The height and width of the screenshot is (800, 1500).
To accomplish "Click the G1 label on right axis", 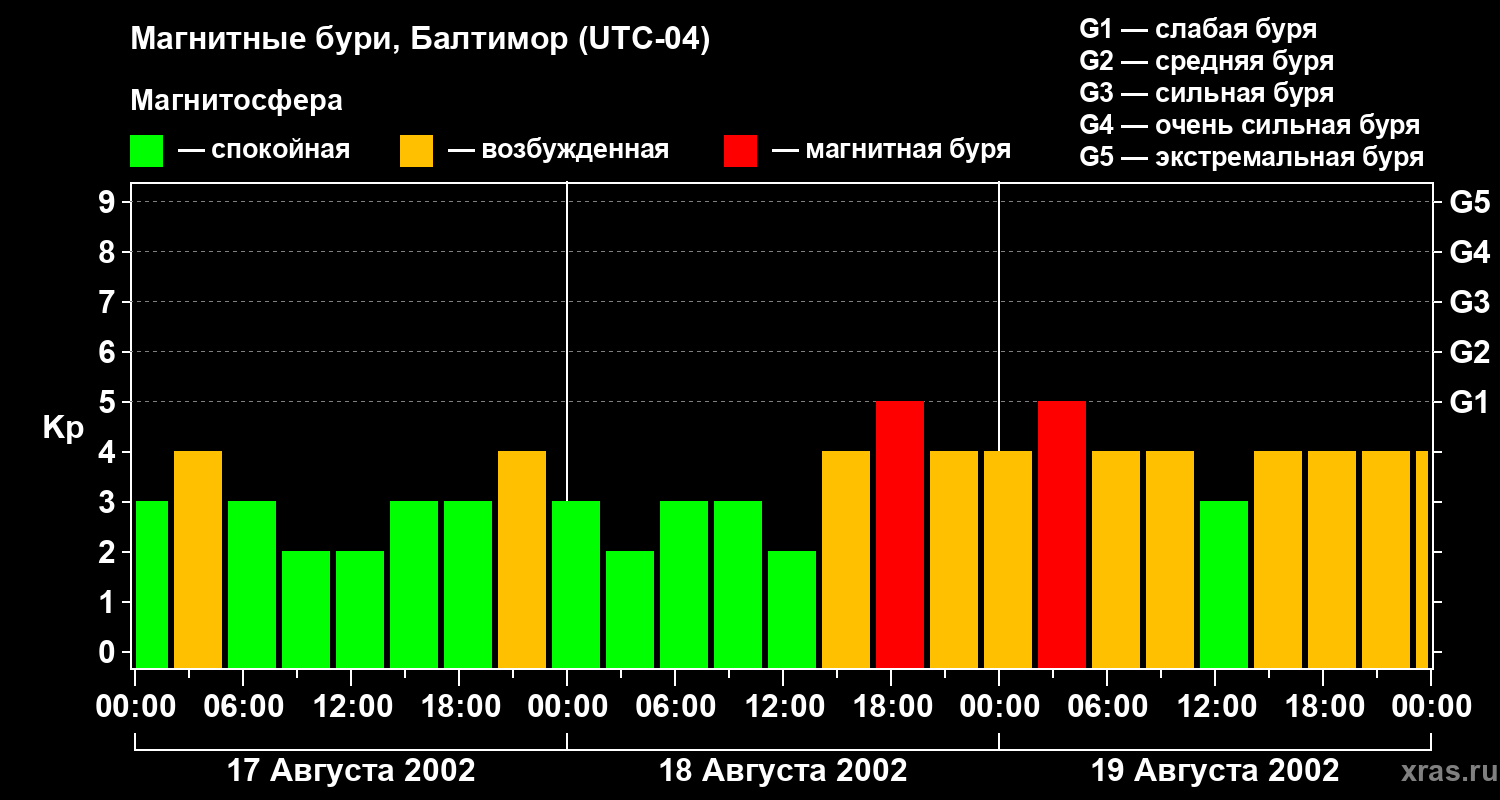I will 1469,402.
